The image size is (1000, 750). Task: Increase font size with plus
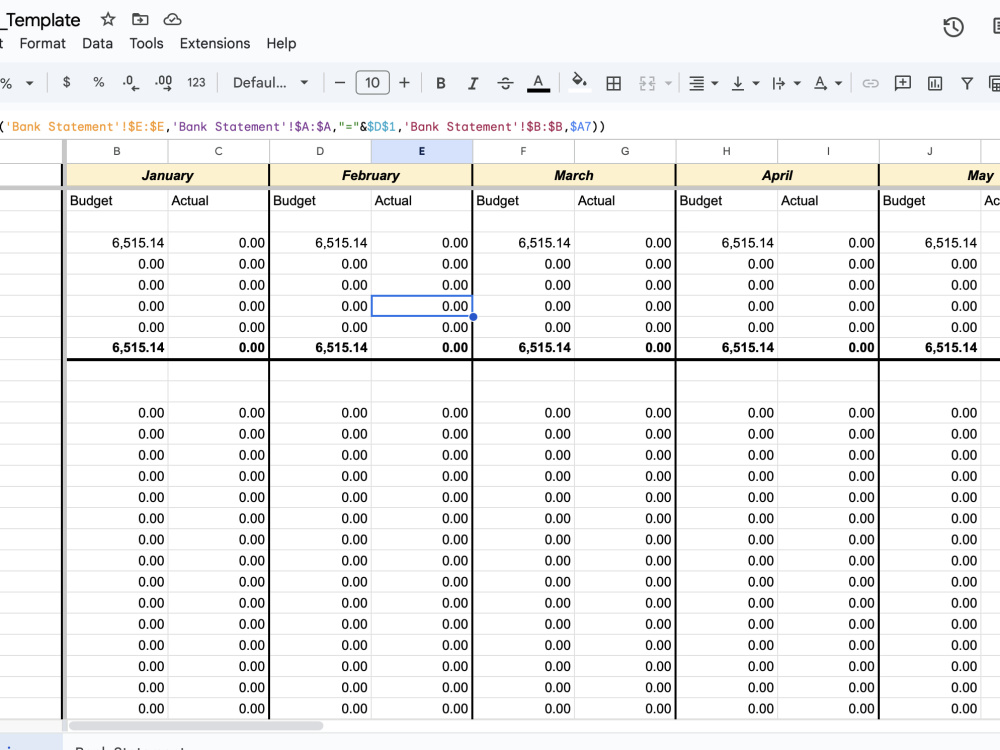404,83
